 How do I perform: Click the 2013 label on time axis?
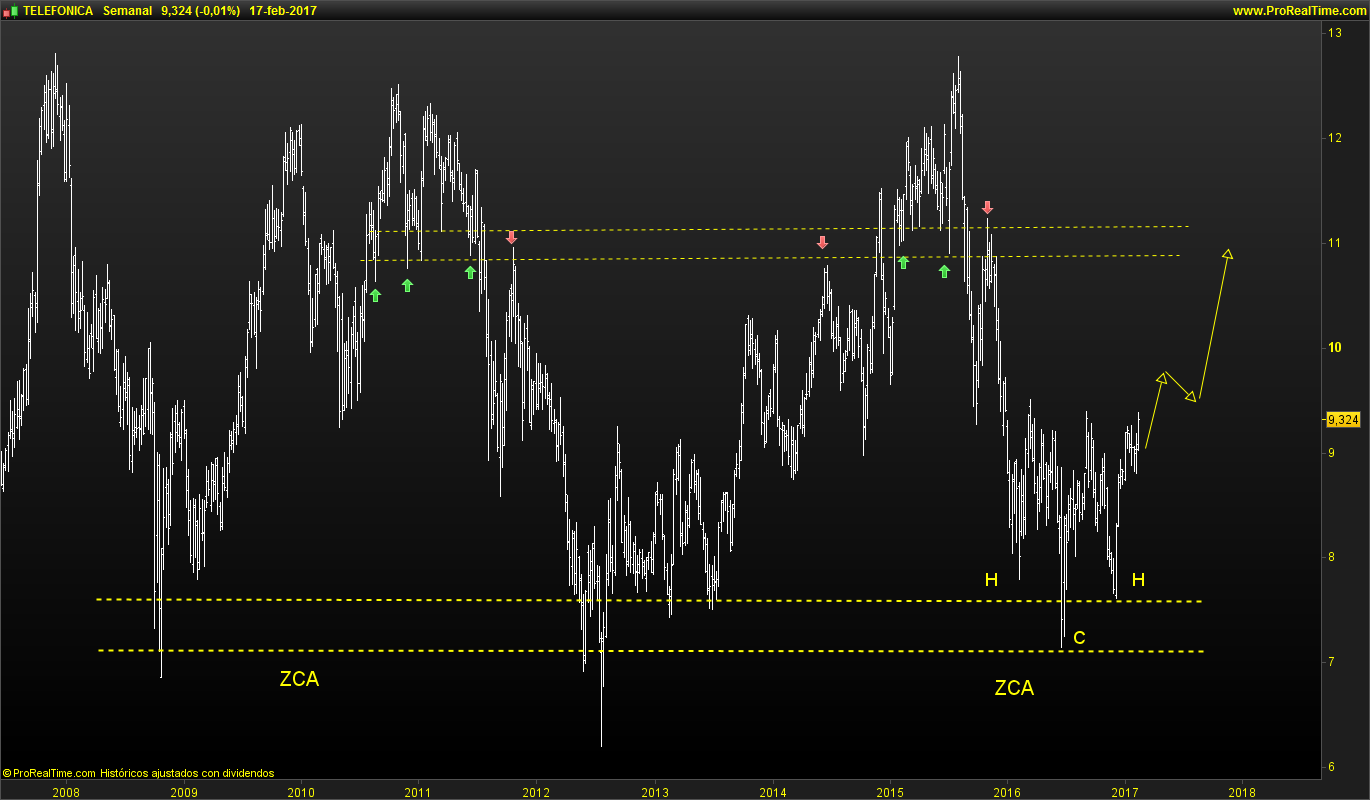654,791
